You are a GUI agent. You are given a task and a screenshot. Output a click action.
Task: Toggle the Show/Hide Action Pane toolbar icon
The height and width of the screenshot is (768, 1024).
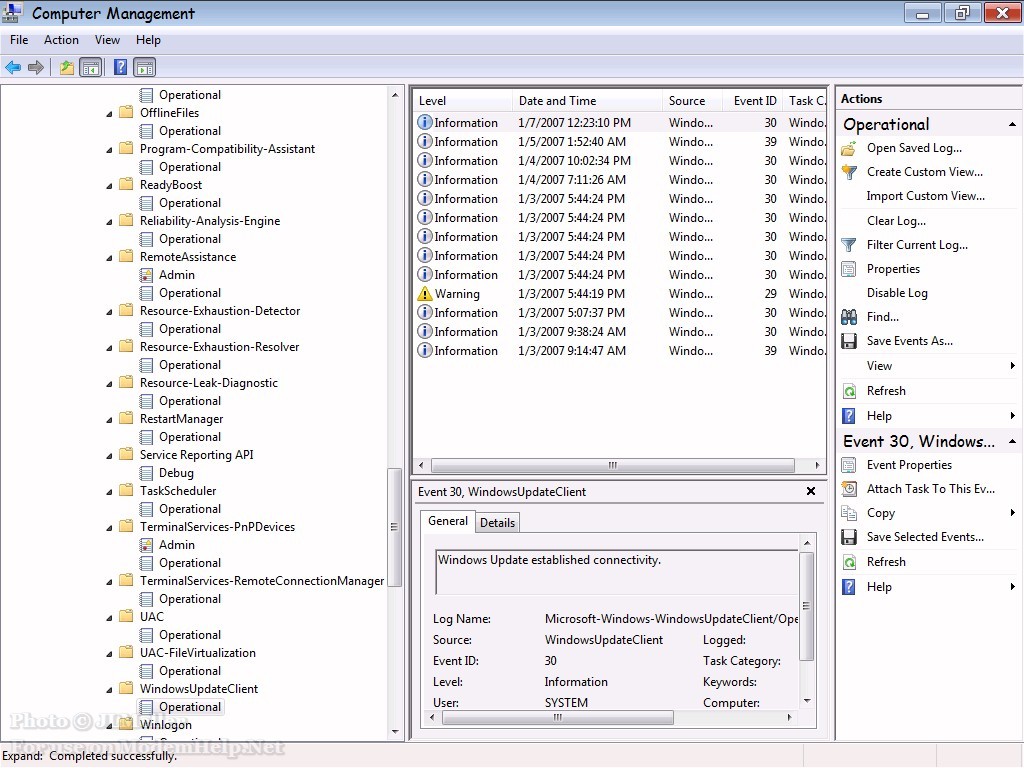point(144,67)
